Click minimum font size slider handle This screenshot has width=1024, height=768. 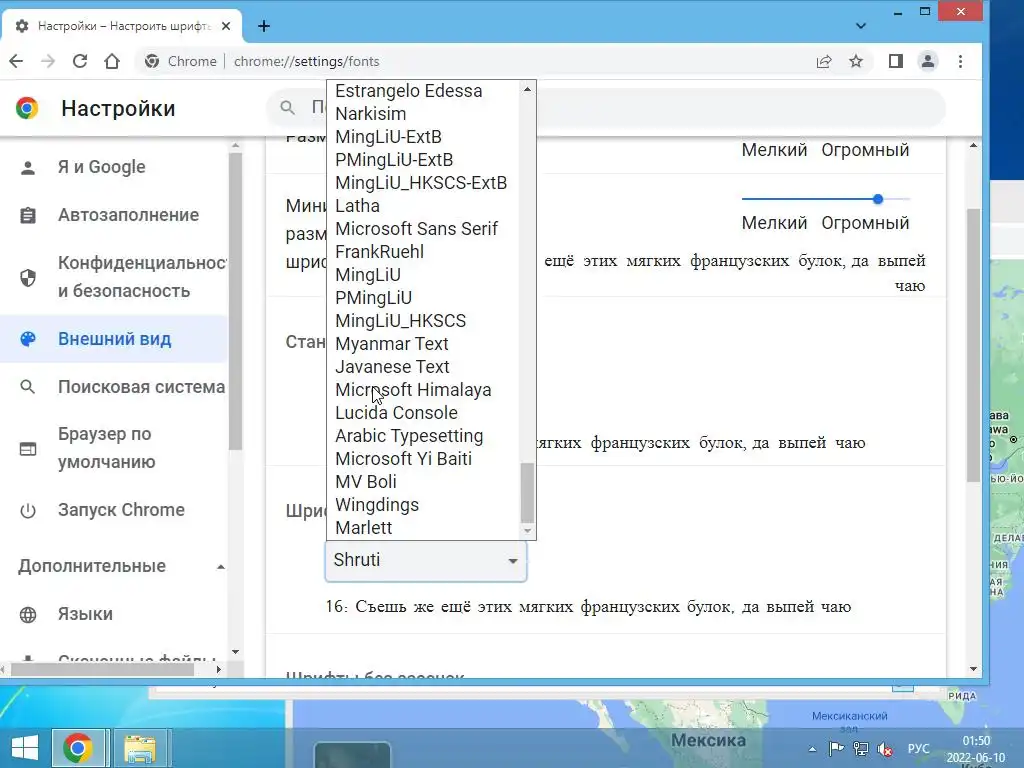(878, 199)
